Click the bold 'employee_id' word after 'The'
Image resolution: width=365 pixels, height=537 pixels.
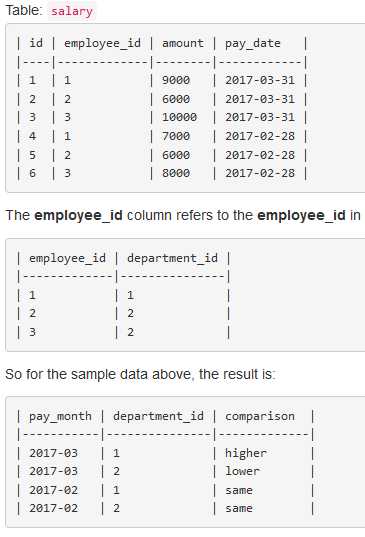coord(78,216)
